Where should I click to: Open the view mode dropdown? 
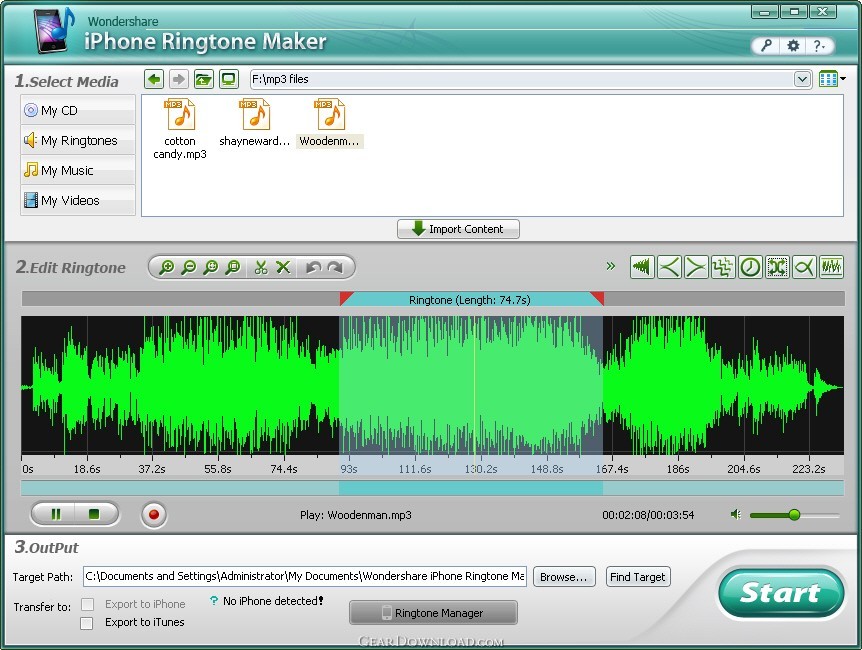tap(832, 79)
